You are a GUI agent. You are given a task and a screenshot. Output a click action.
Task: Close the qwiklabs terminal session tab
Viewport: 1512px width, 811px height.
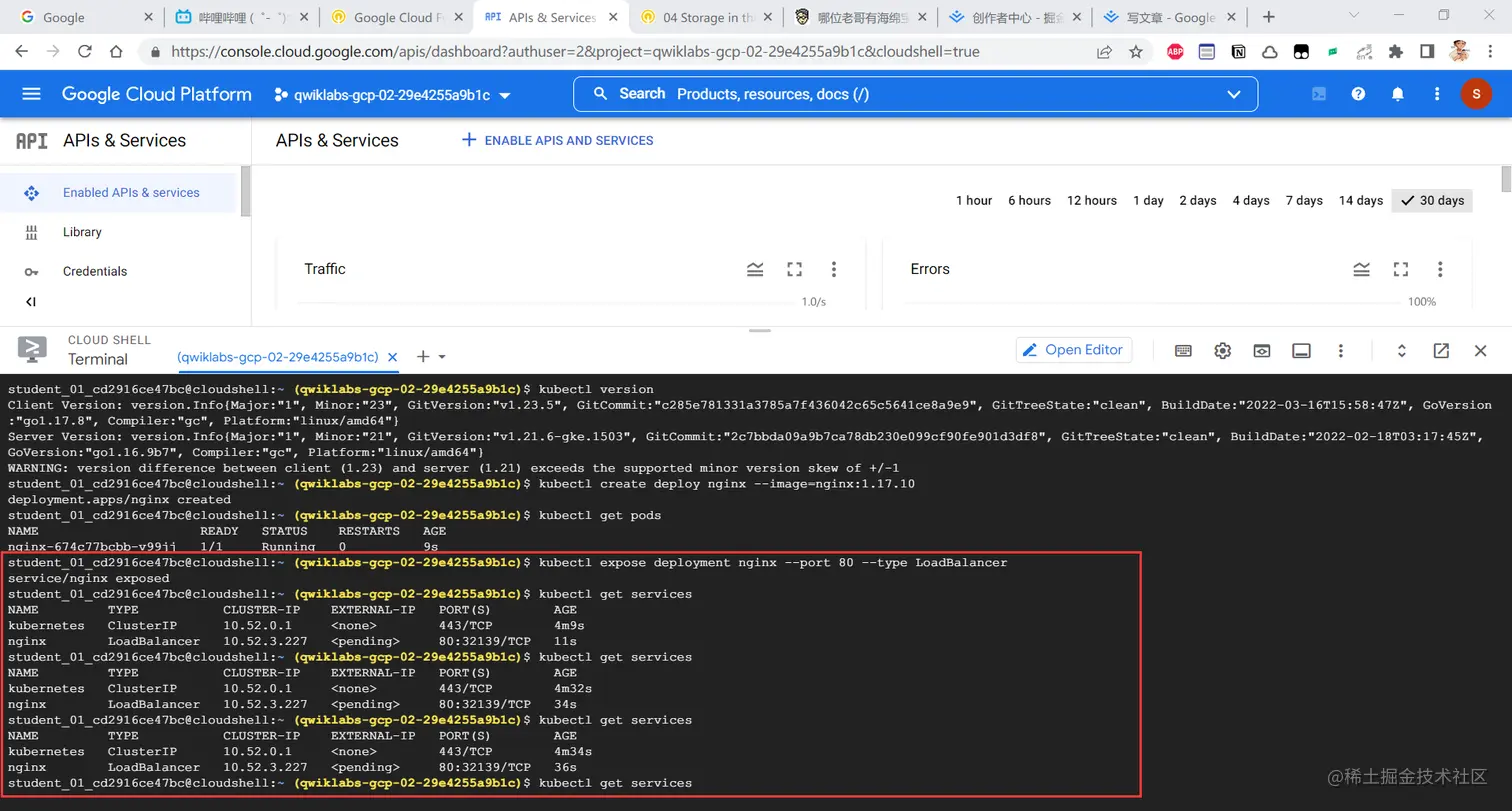pos(393,357)
